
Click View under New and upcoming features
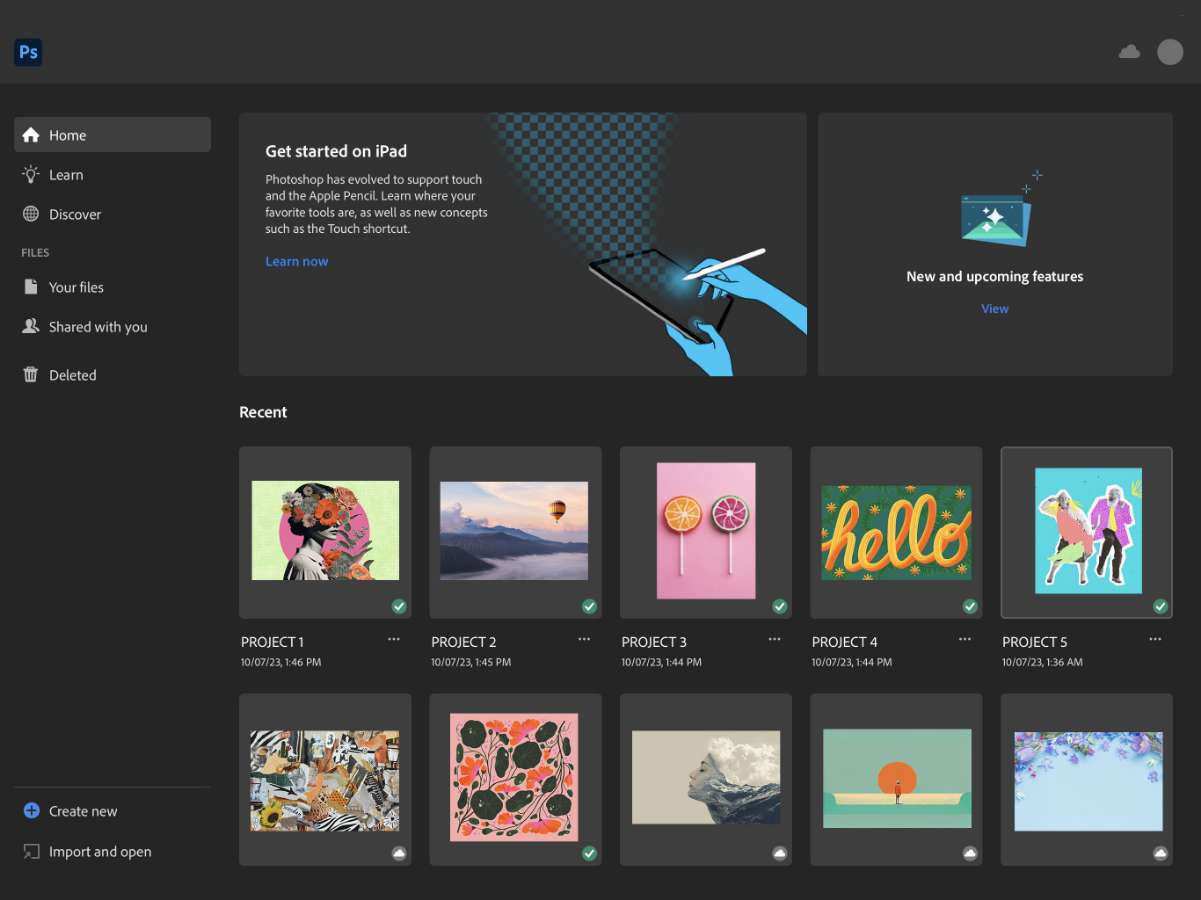click(x=994, y=308)
